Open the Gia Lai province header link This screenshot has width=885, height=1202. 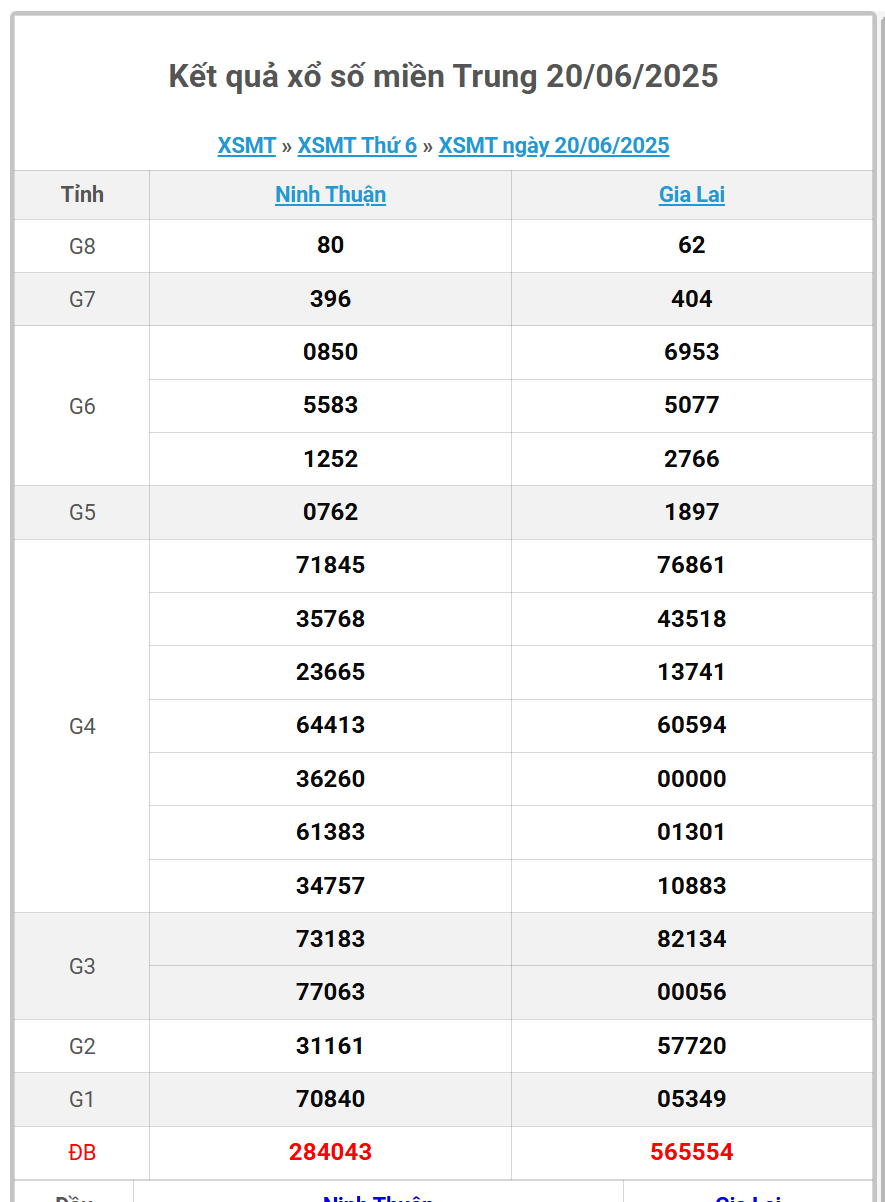[x=692, y=194]
